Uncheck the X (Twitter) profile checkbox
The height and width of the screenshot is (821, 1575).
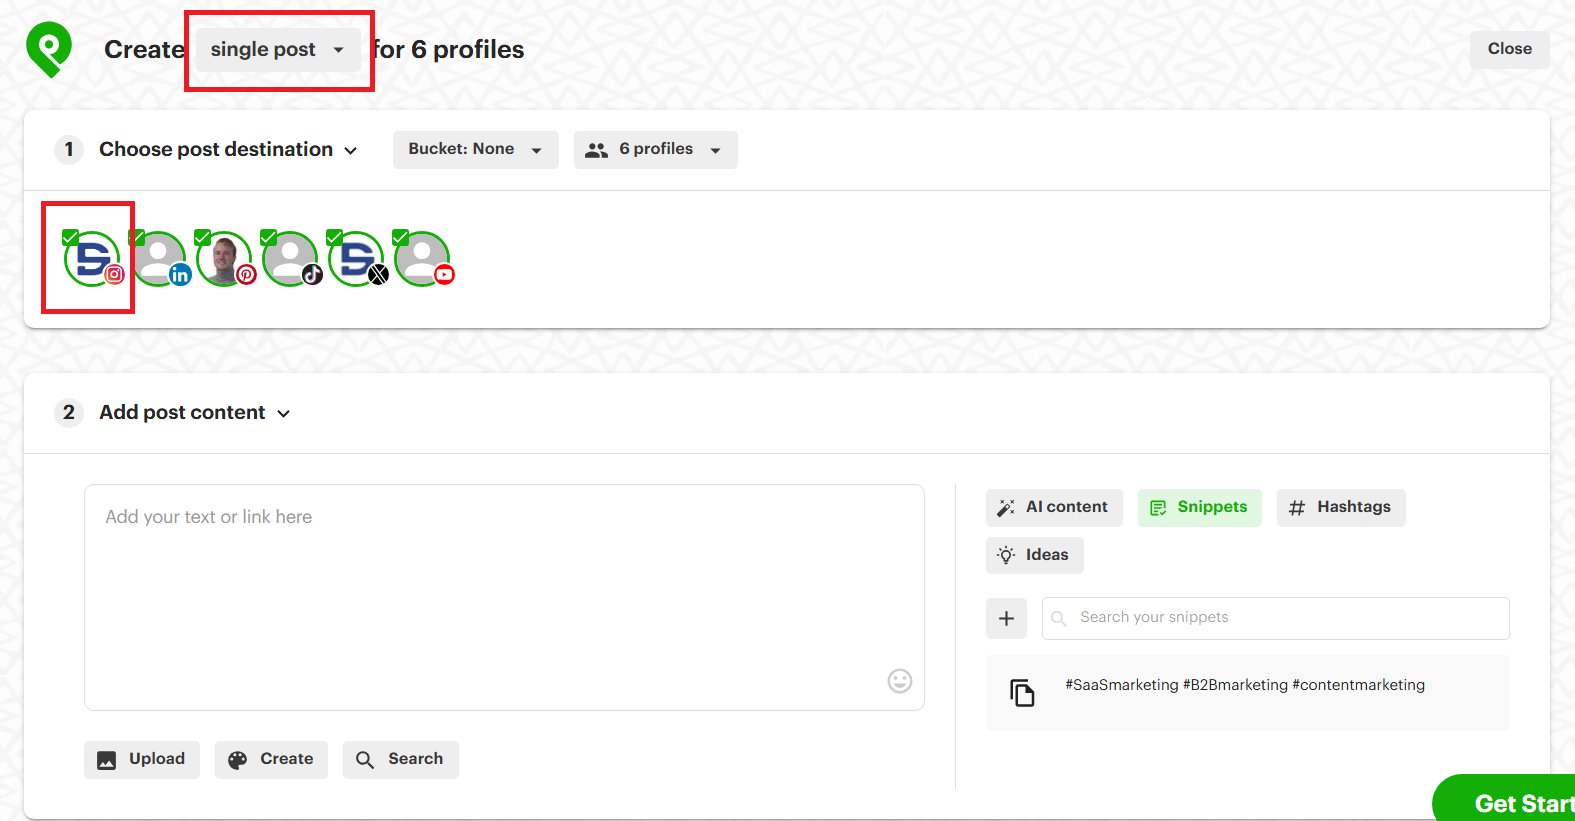(335, 238)
